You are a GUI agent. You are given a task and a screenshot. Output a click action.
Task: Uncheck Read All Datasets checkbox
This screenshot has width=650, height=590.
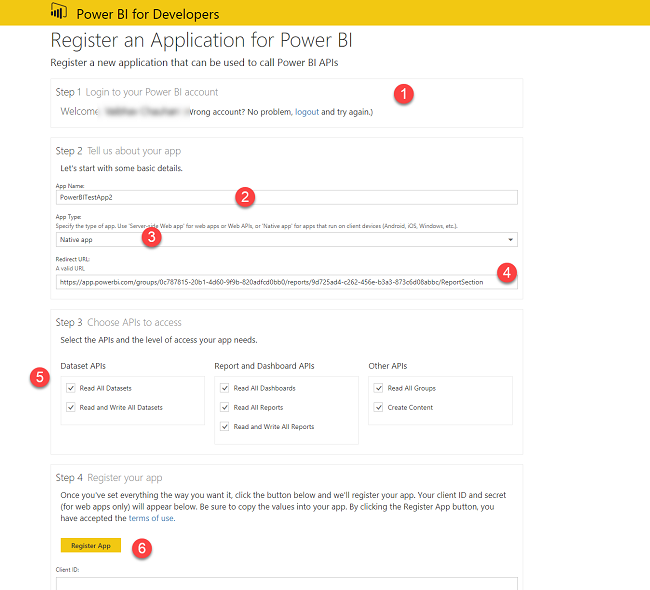(x=71, y=388)
